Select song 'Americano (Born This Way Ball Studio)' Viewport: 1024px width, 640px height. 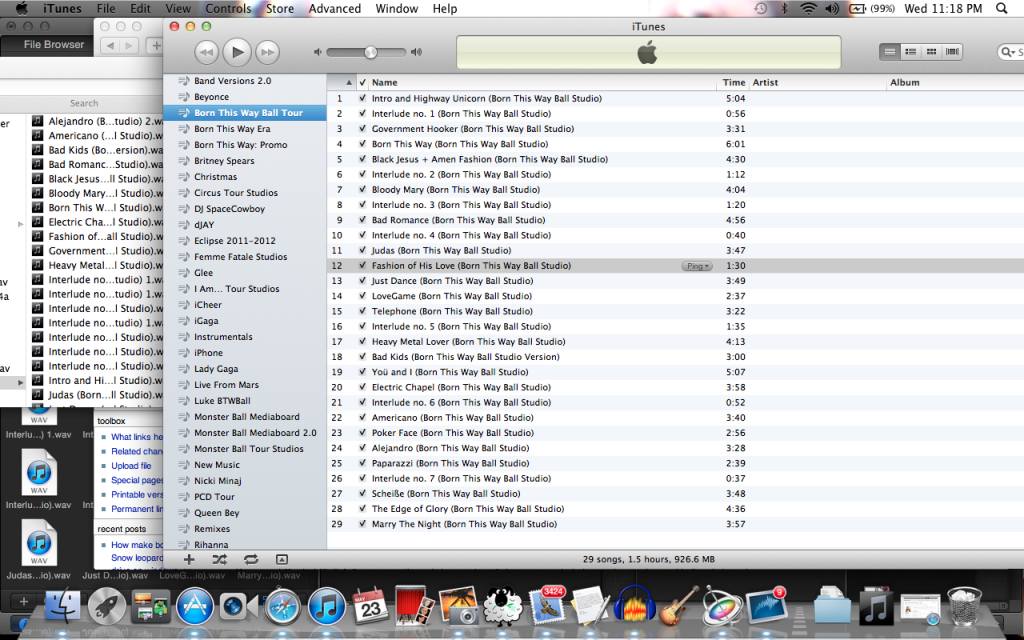[453, 417]
